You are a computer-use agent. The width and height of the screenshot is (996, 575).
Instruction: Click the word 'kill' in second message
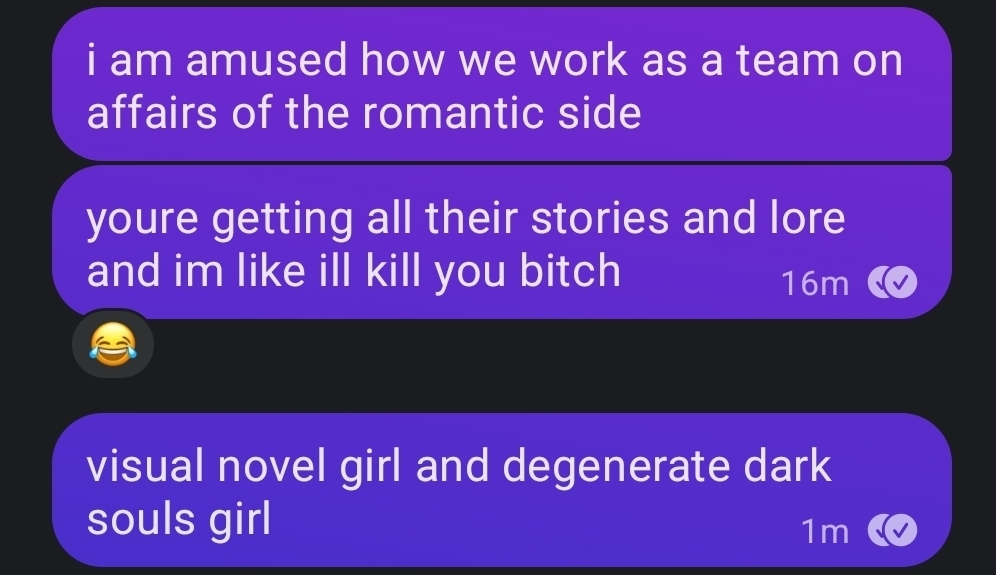(x=393, y=271)
